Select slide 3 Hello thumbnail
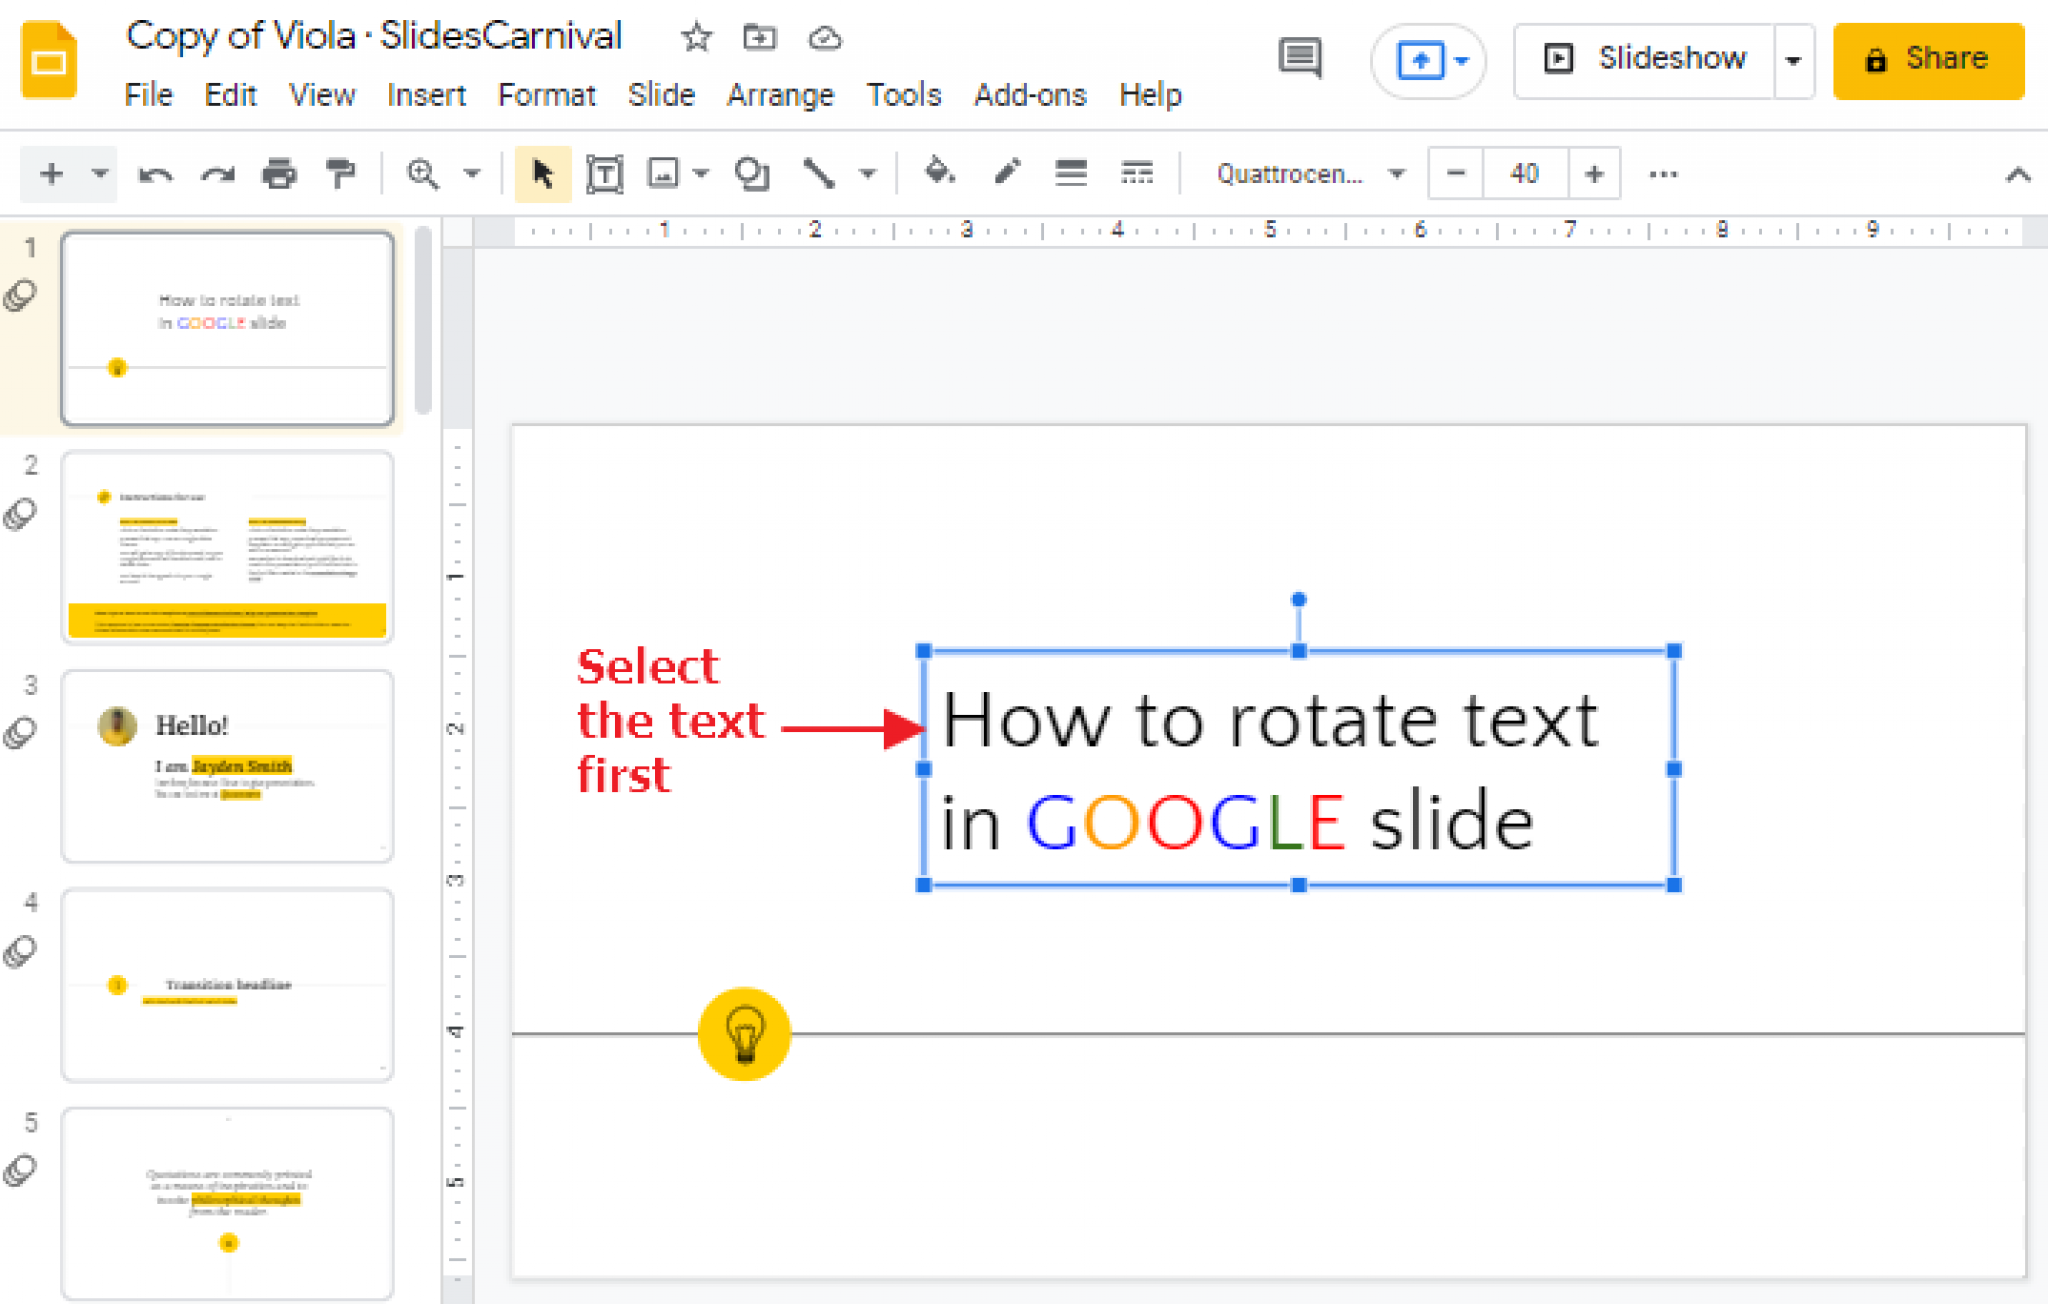 pyautogui.click(x=227, y=766)
